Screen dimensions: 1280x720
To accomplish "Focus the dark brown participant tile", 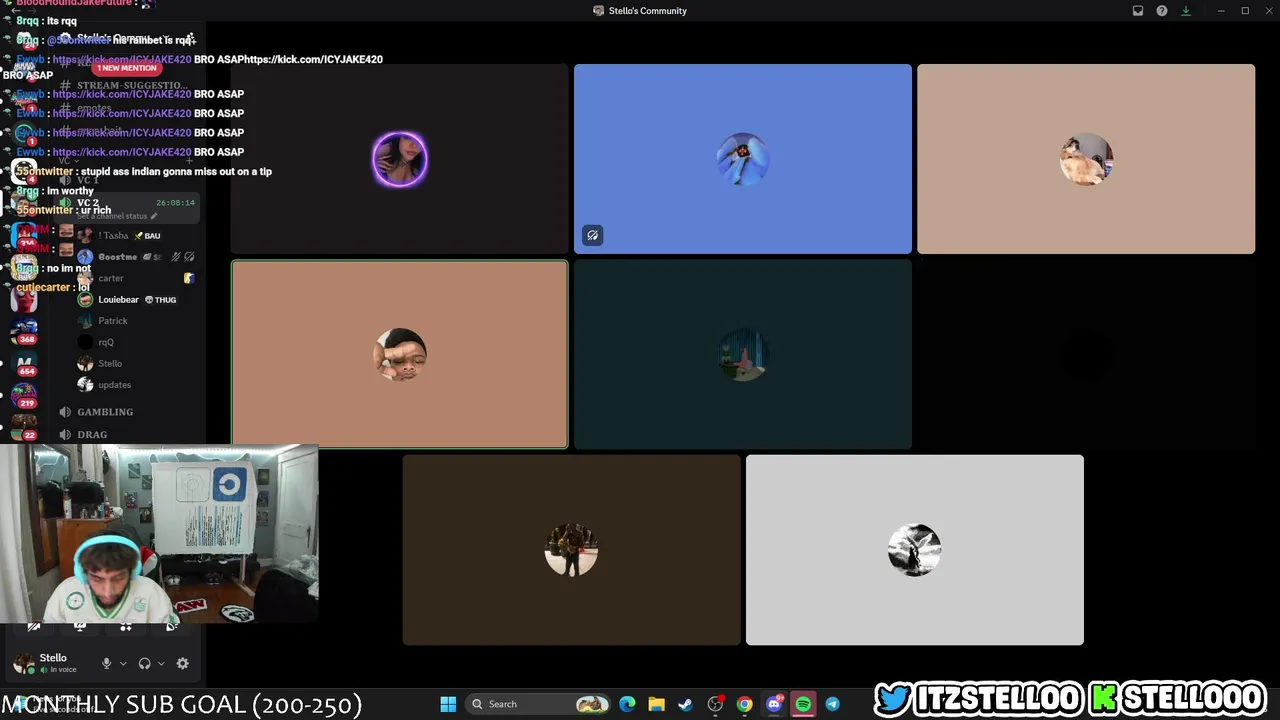I will tap(571, 550).
